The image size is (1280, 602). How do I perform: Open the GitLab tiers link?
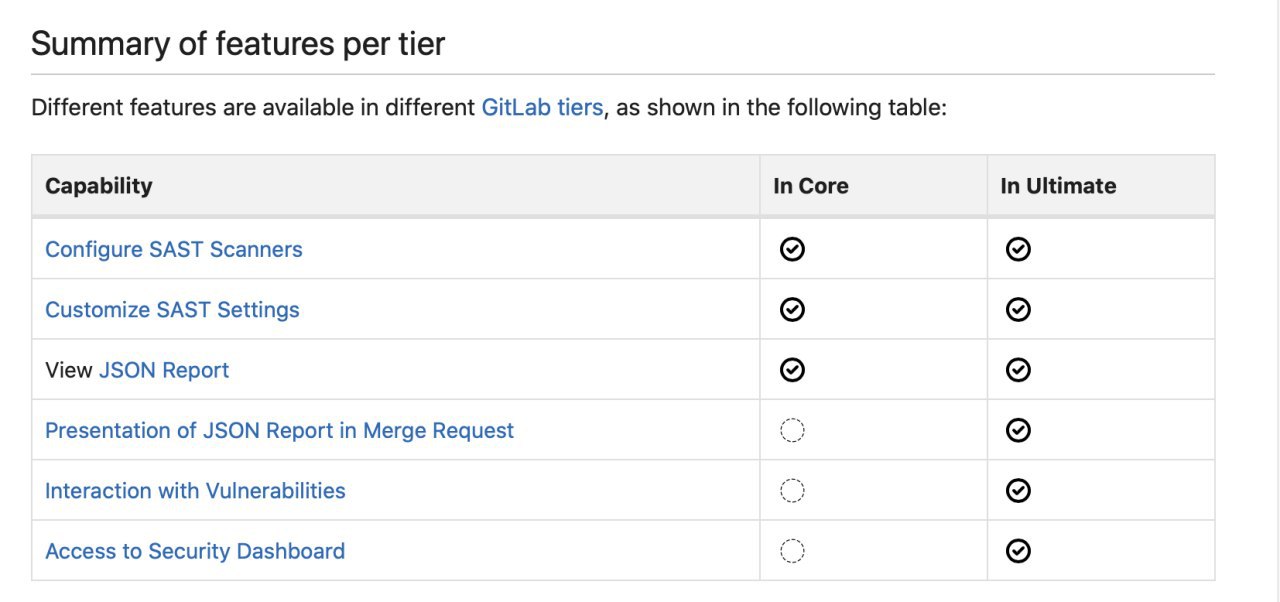pos(542,107)
